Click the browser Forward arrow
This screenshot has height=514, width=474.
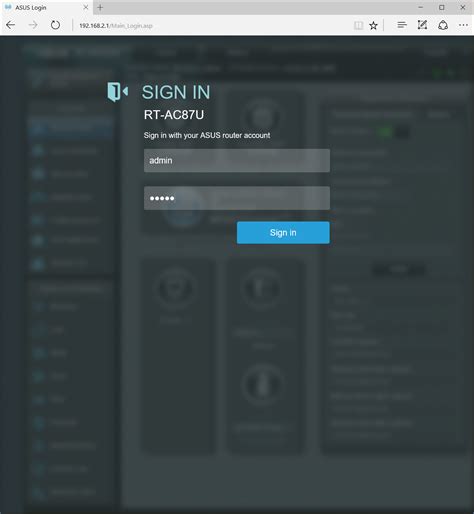click(x=33, y=25)
